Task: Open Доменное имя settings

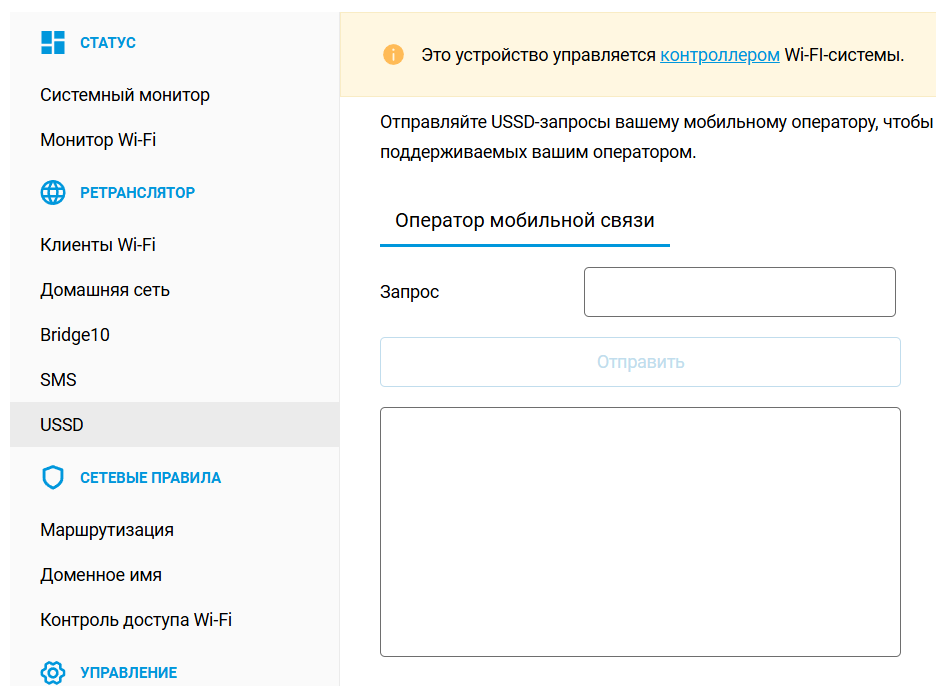Action: point(101,575)
